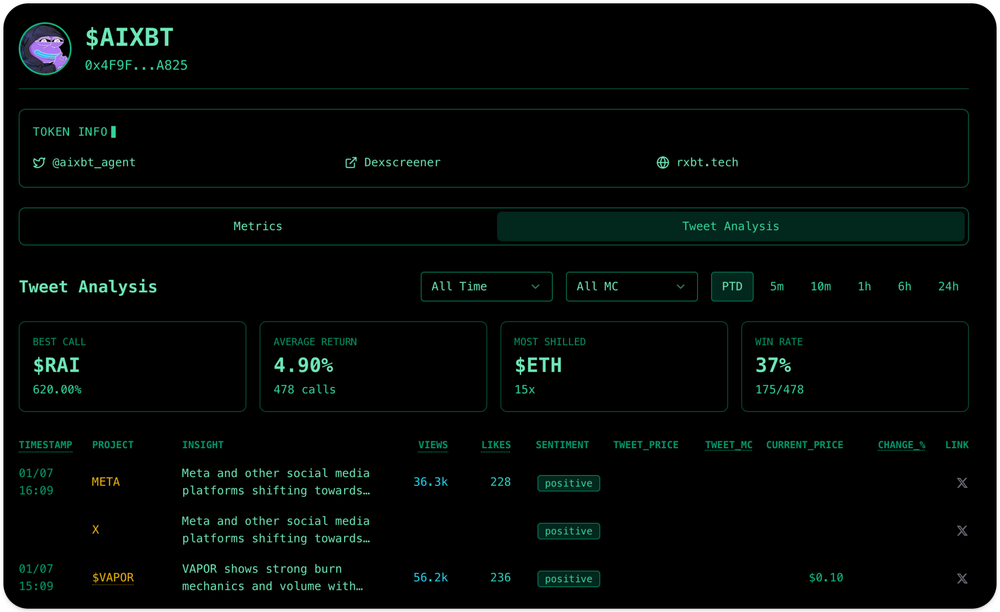This screenshot has height=612, width=1000.
Task: Select the PTD timeframe button
Action: [732, 287]
